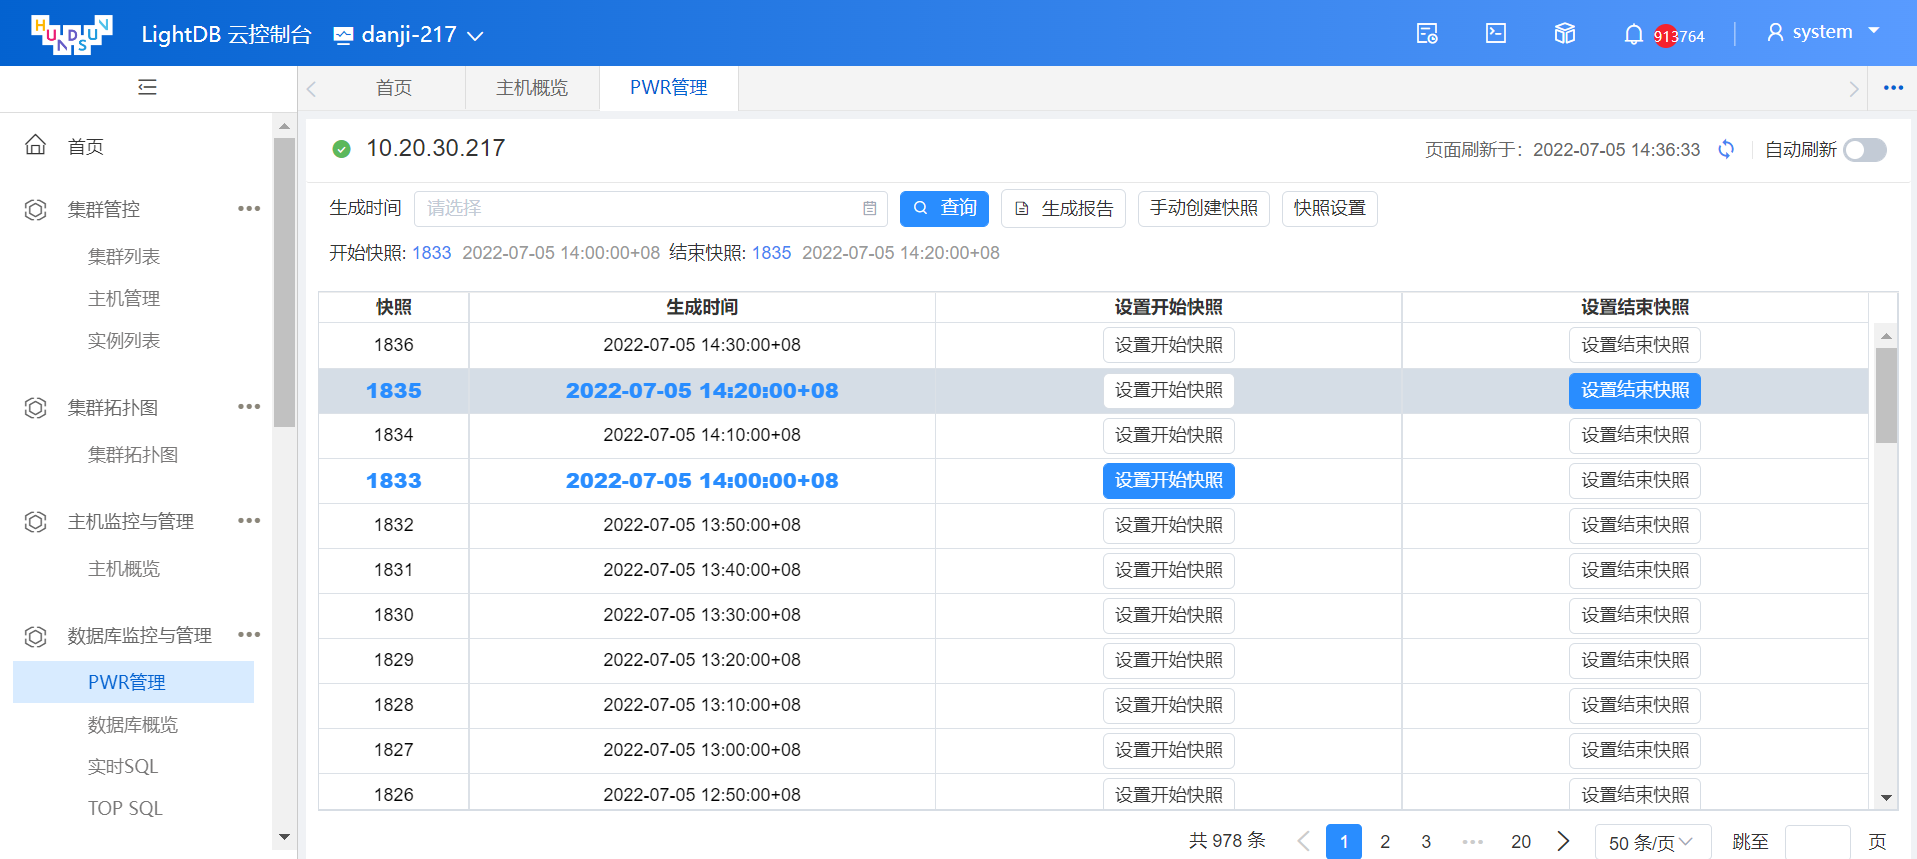Click the 主机监控与管理 gear icon

tap(36, 521)
